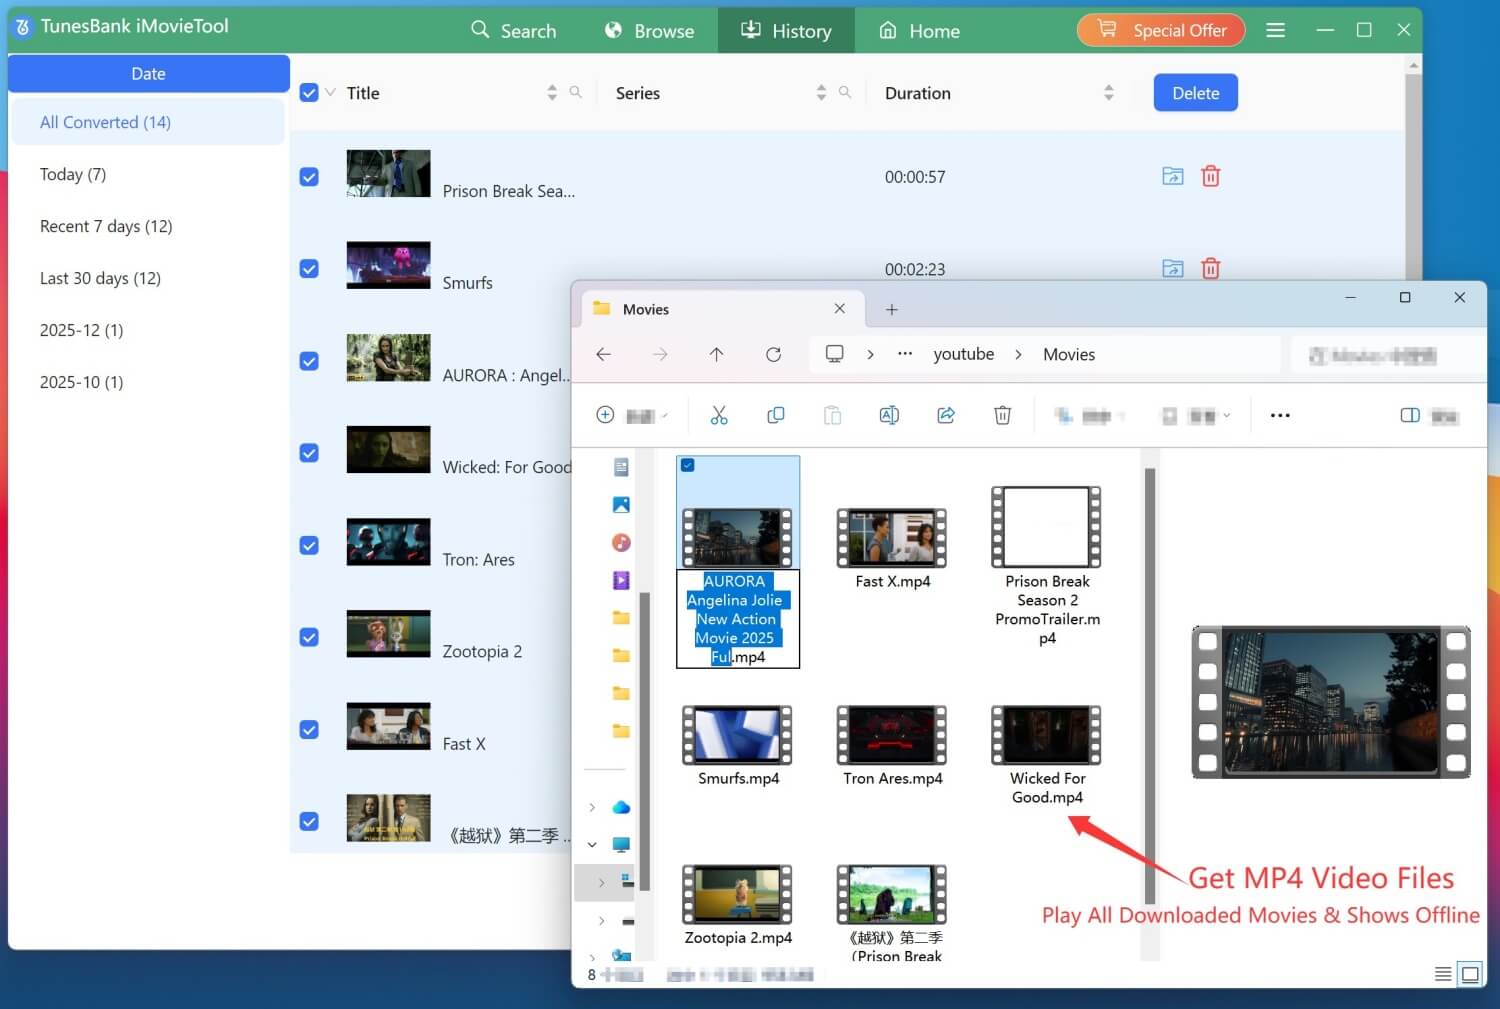
Task: Click the AURORA filename being renamed
Action: click(x=737, y=618)
